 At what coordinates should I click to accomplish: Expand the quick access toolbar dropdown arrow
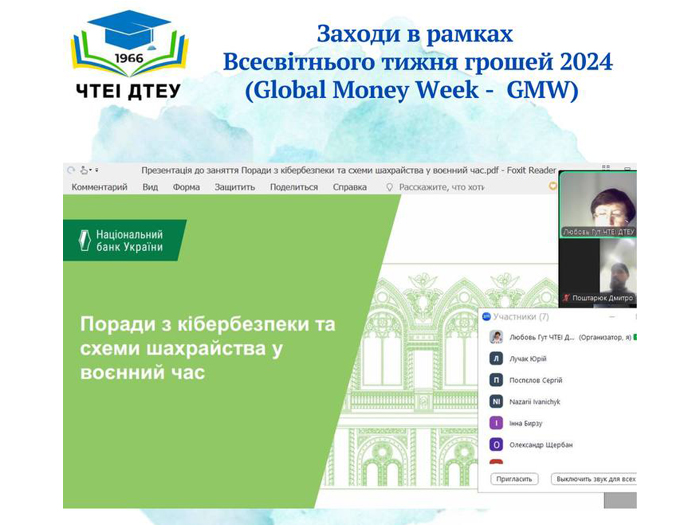pyautogui.click(x=97, y=170)
